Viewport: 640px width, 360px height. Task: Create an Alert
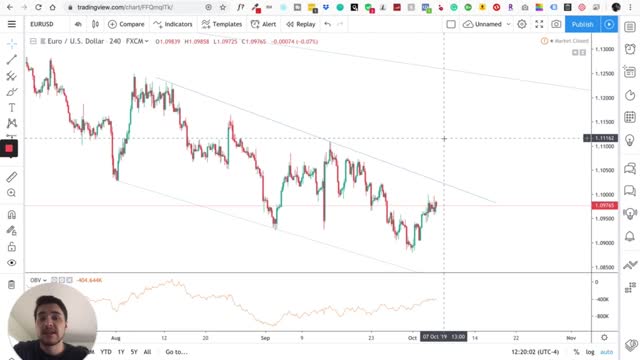point(263,24)
